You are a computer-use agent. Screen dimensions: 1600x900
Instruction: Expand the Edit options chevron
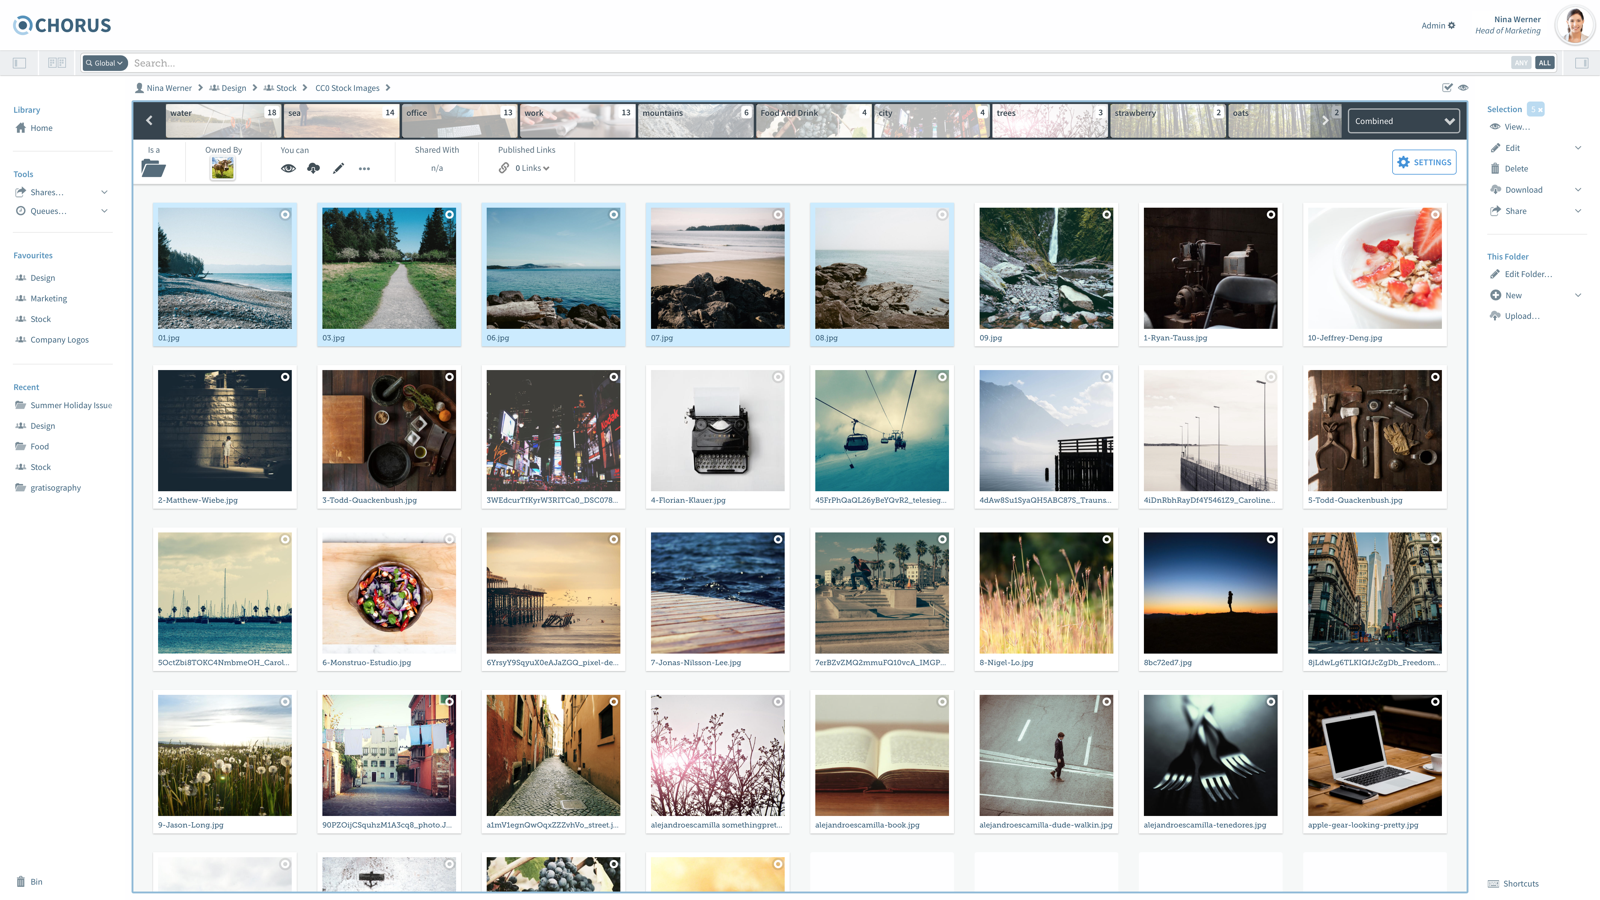[1578, 148]
